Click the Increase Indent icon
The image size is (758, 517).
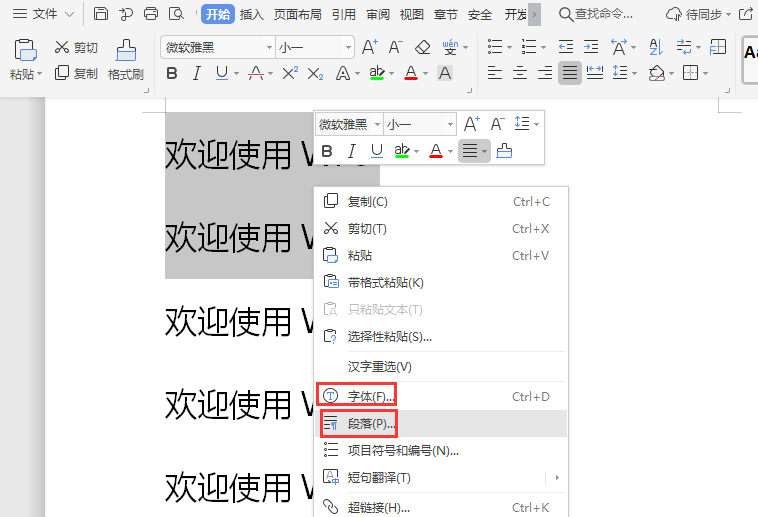pos(591,47)
